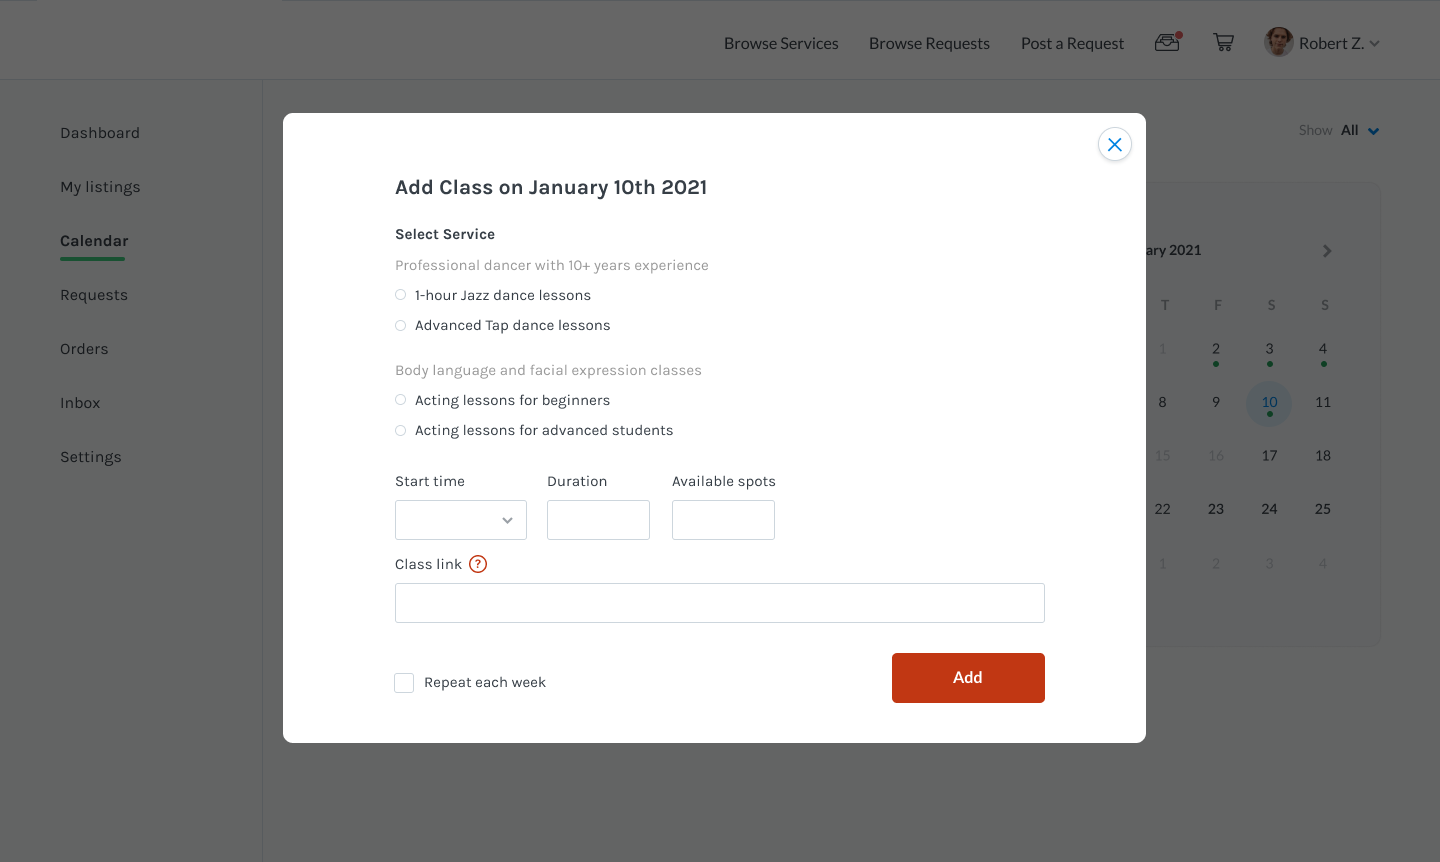Viewport: 1440px width, 862px height.
Task: Select calendar date 23
Action: coord(1216,509)
